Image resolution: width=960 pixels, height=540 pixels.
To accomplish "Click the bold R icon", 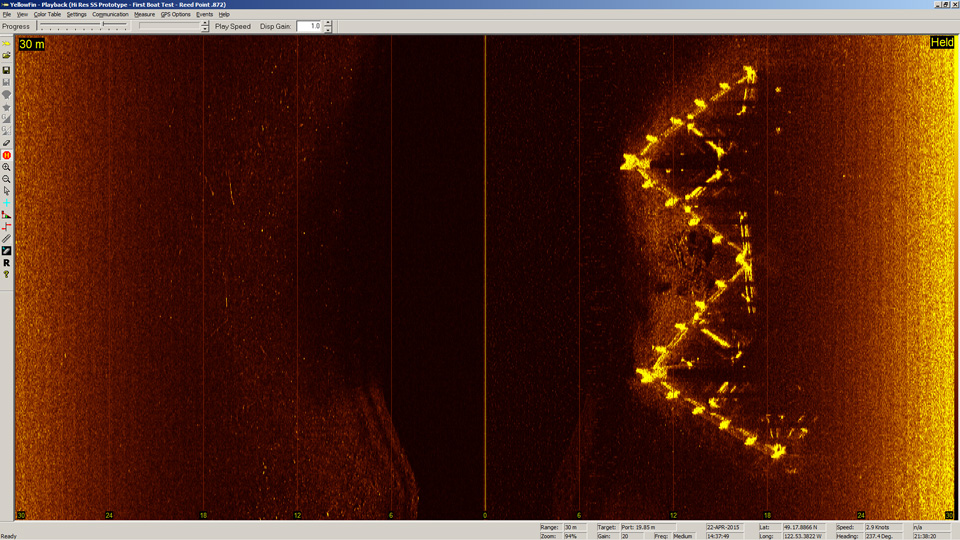I will [7, 263].
